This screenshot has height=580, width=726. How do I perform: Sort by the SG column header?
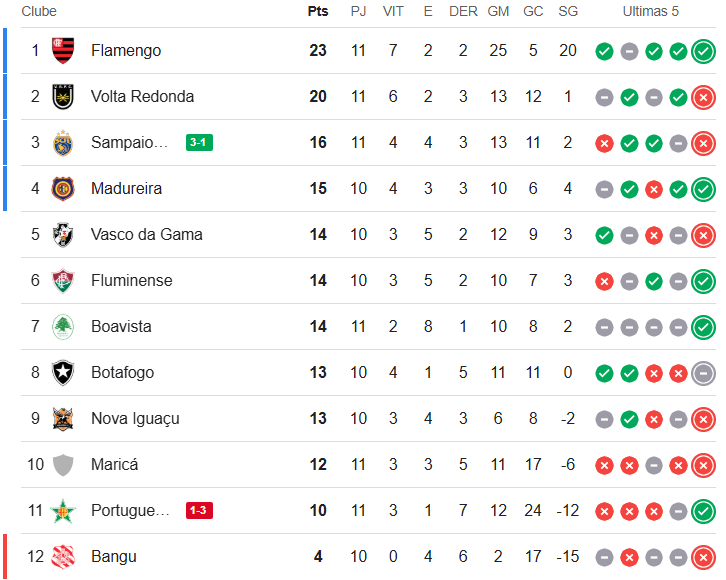pyautogui.click(x=568, y=11)
